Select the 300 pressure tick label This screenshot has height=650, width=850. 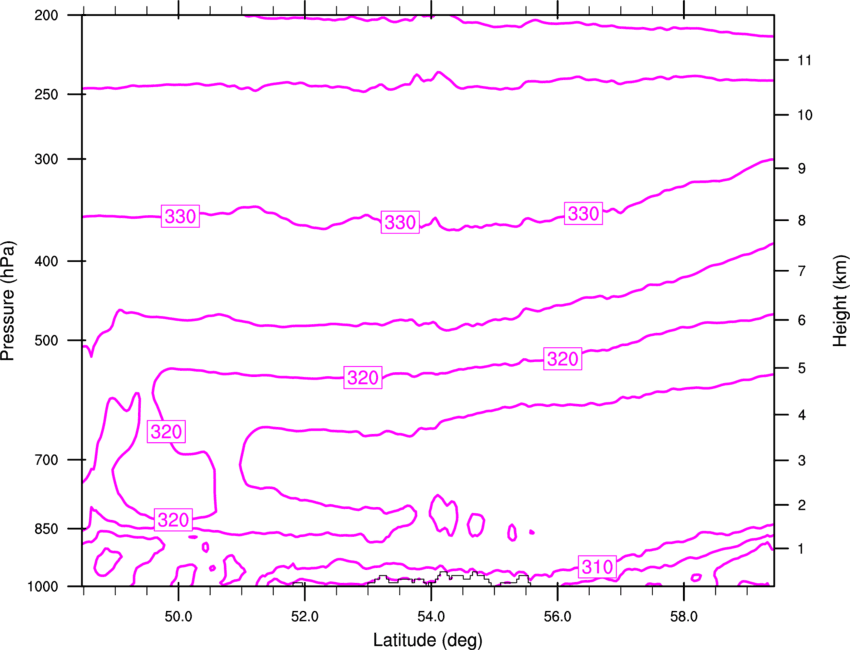coord(46,159)
